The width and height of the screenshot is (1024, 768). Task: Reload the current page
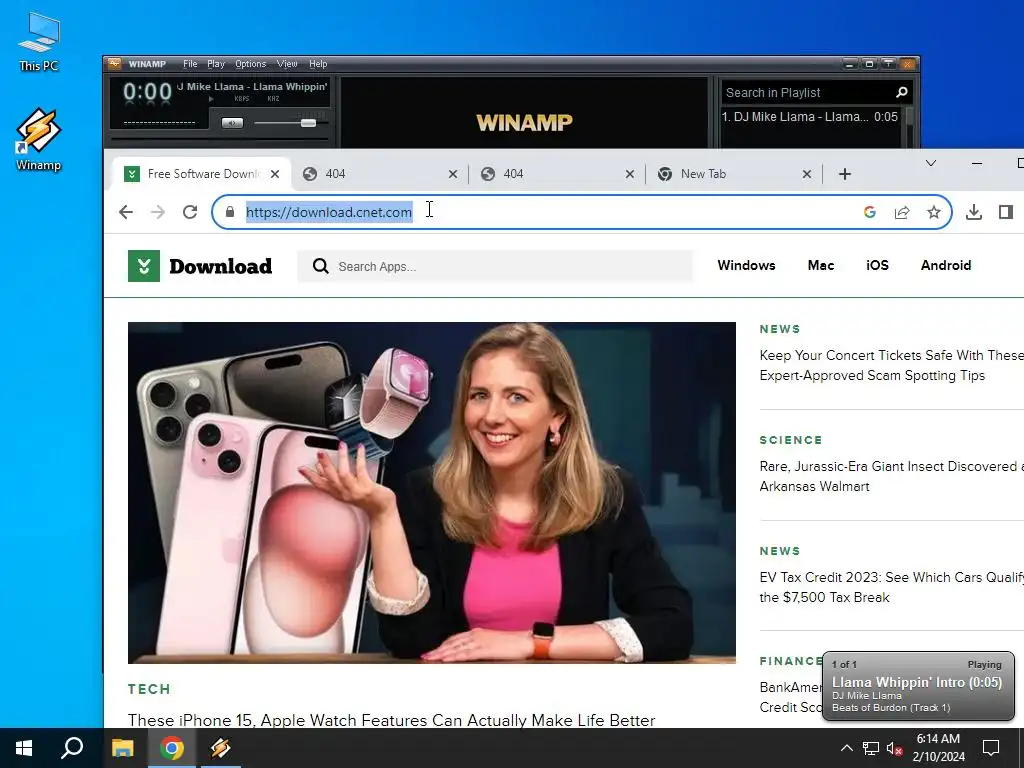[x=190, y=212]
